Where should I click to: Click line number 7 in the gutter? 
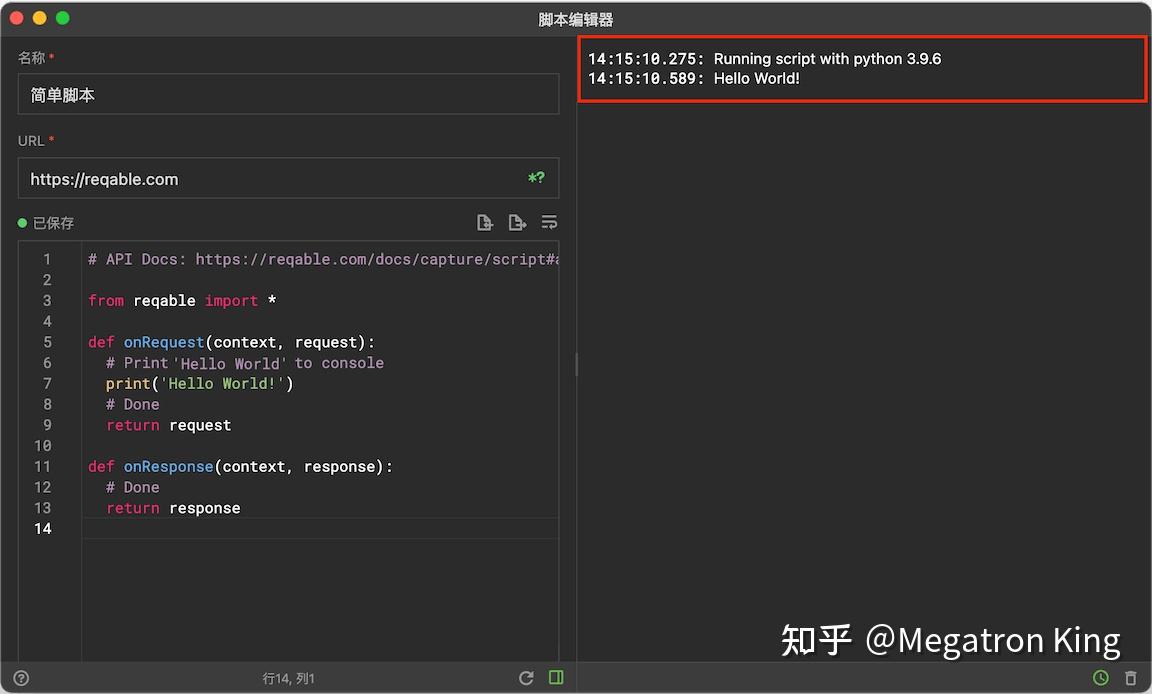(47, 384)
